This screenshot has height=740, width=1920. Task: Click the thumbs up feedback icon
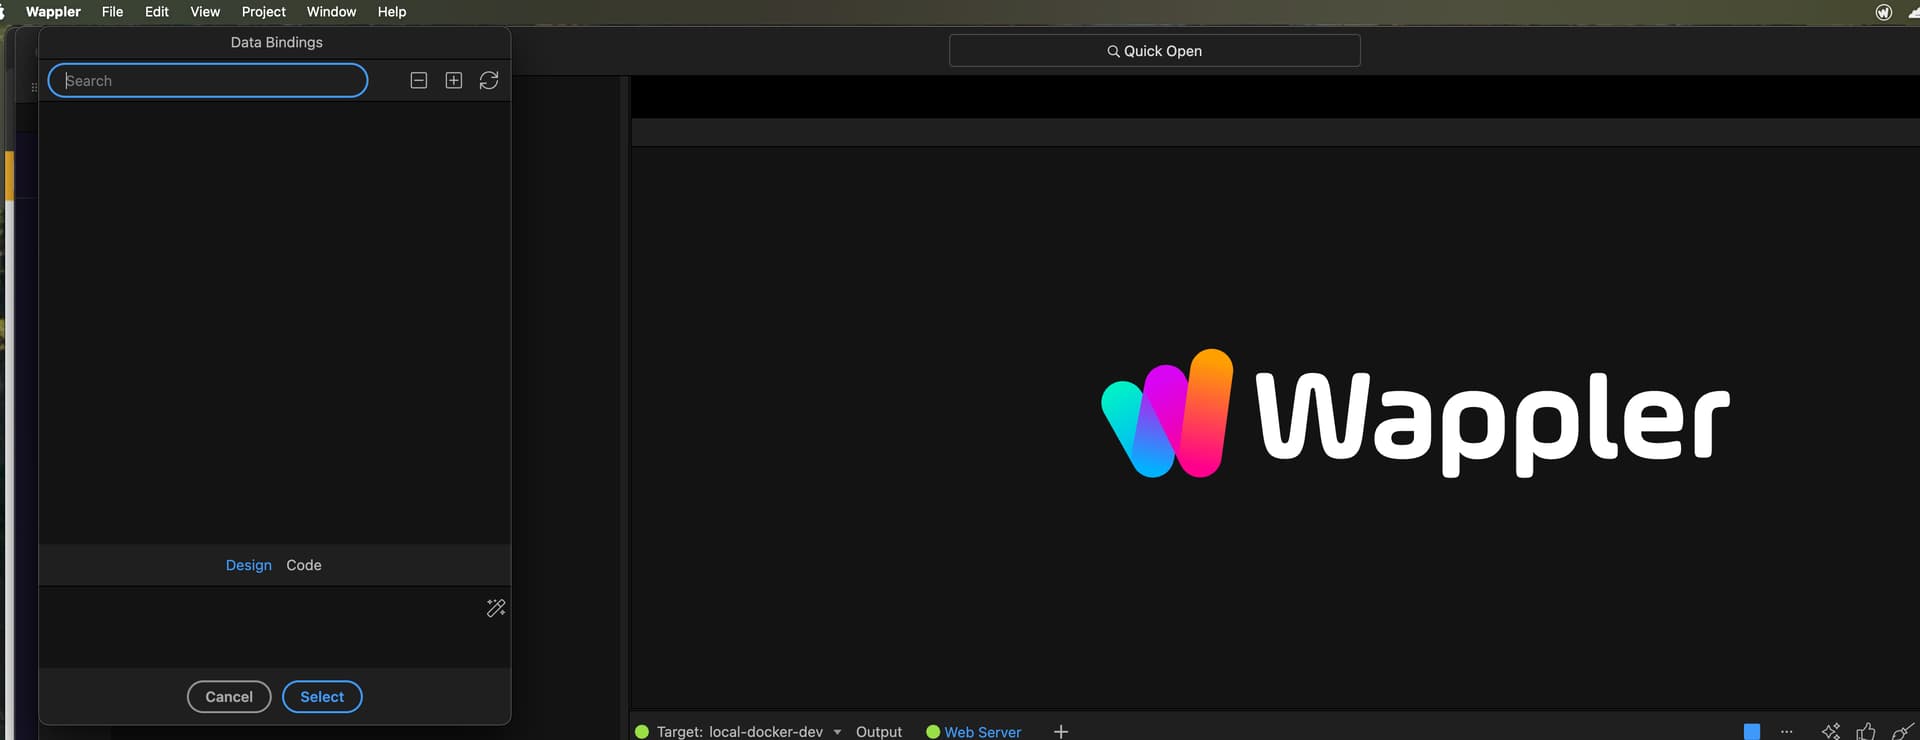pyautogui.click(x=1866, y=732)
